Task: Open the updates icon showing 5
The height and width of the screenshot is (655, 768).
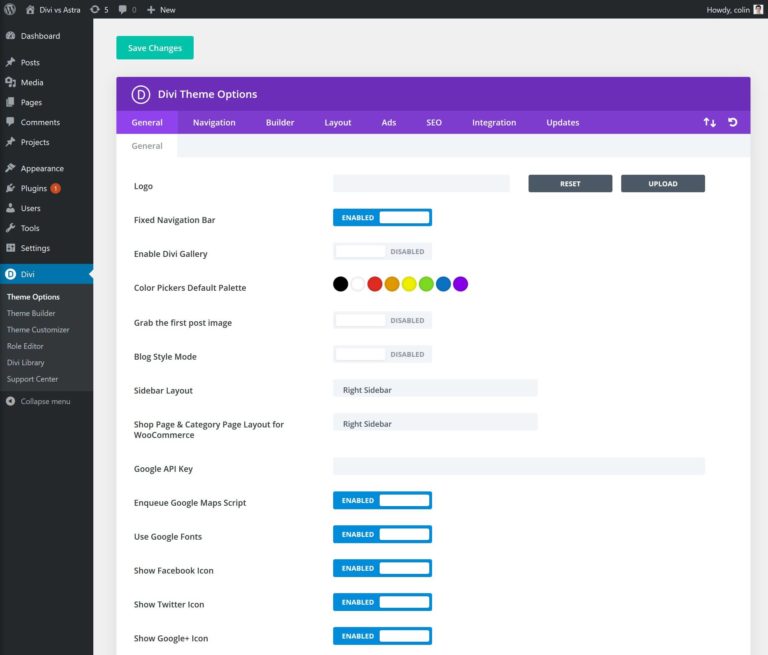Action: [x=95, y=9]
